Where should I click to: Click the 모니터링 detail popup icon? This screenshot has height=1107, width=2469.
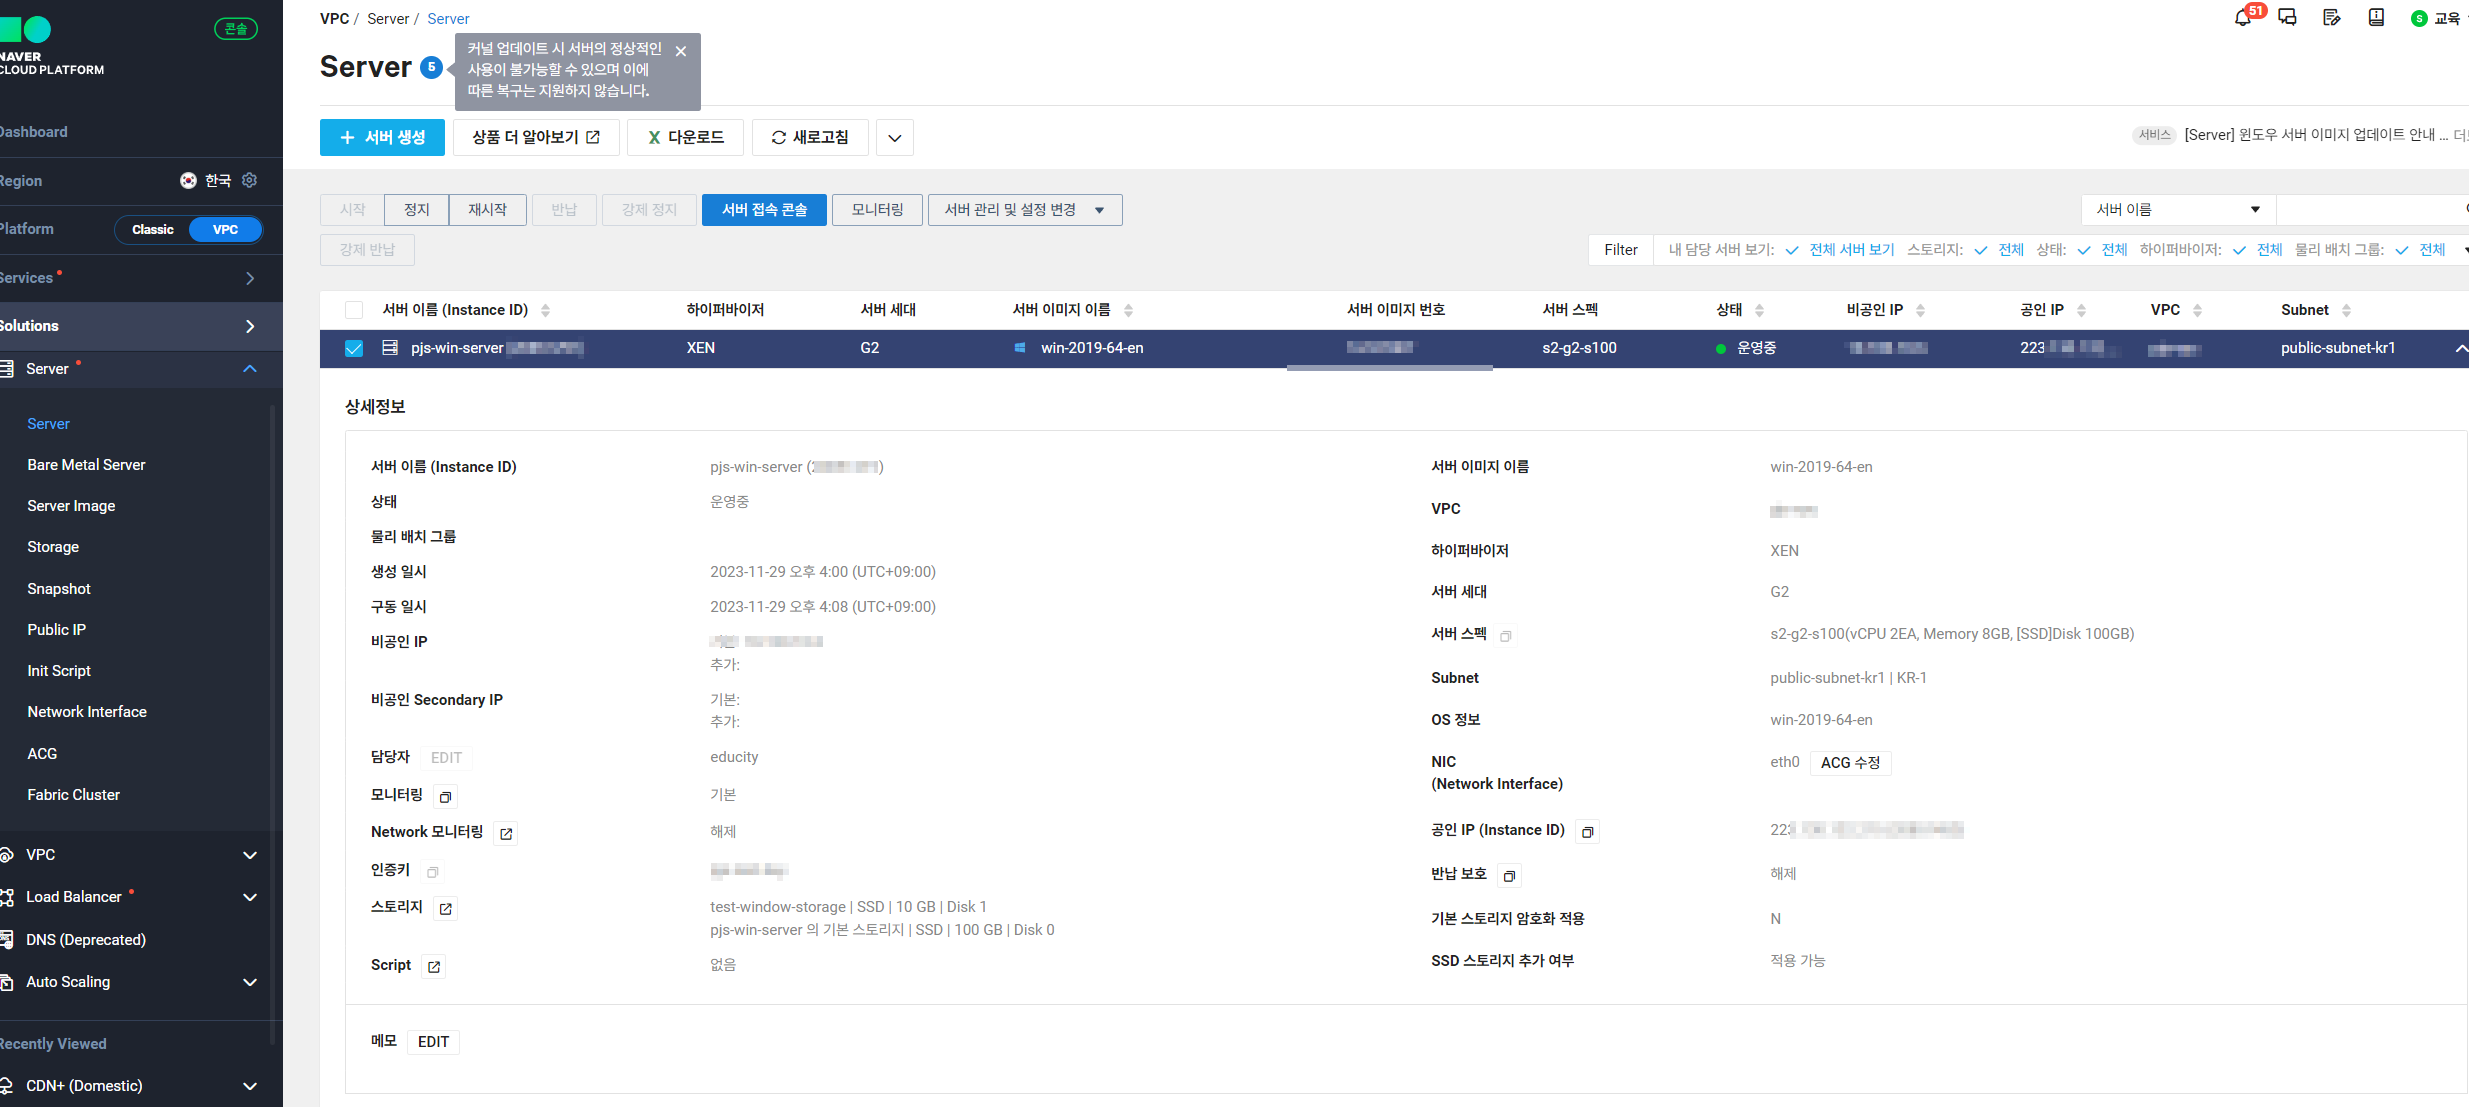pyautogui.click(x=446, y=797)
